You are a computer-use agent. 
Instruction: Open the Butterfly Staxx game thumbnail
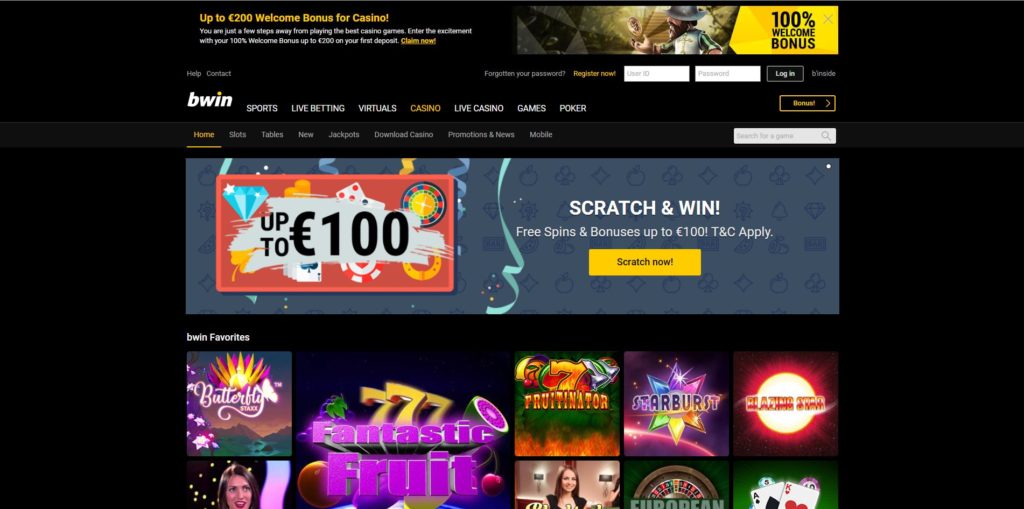pyautogui.click(x=239, y=404)
